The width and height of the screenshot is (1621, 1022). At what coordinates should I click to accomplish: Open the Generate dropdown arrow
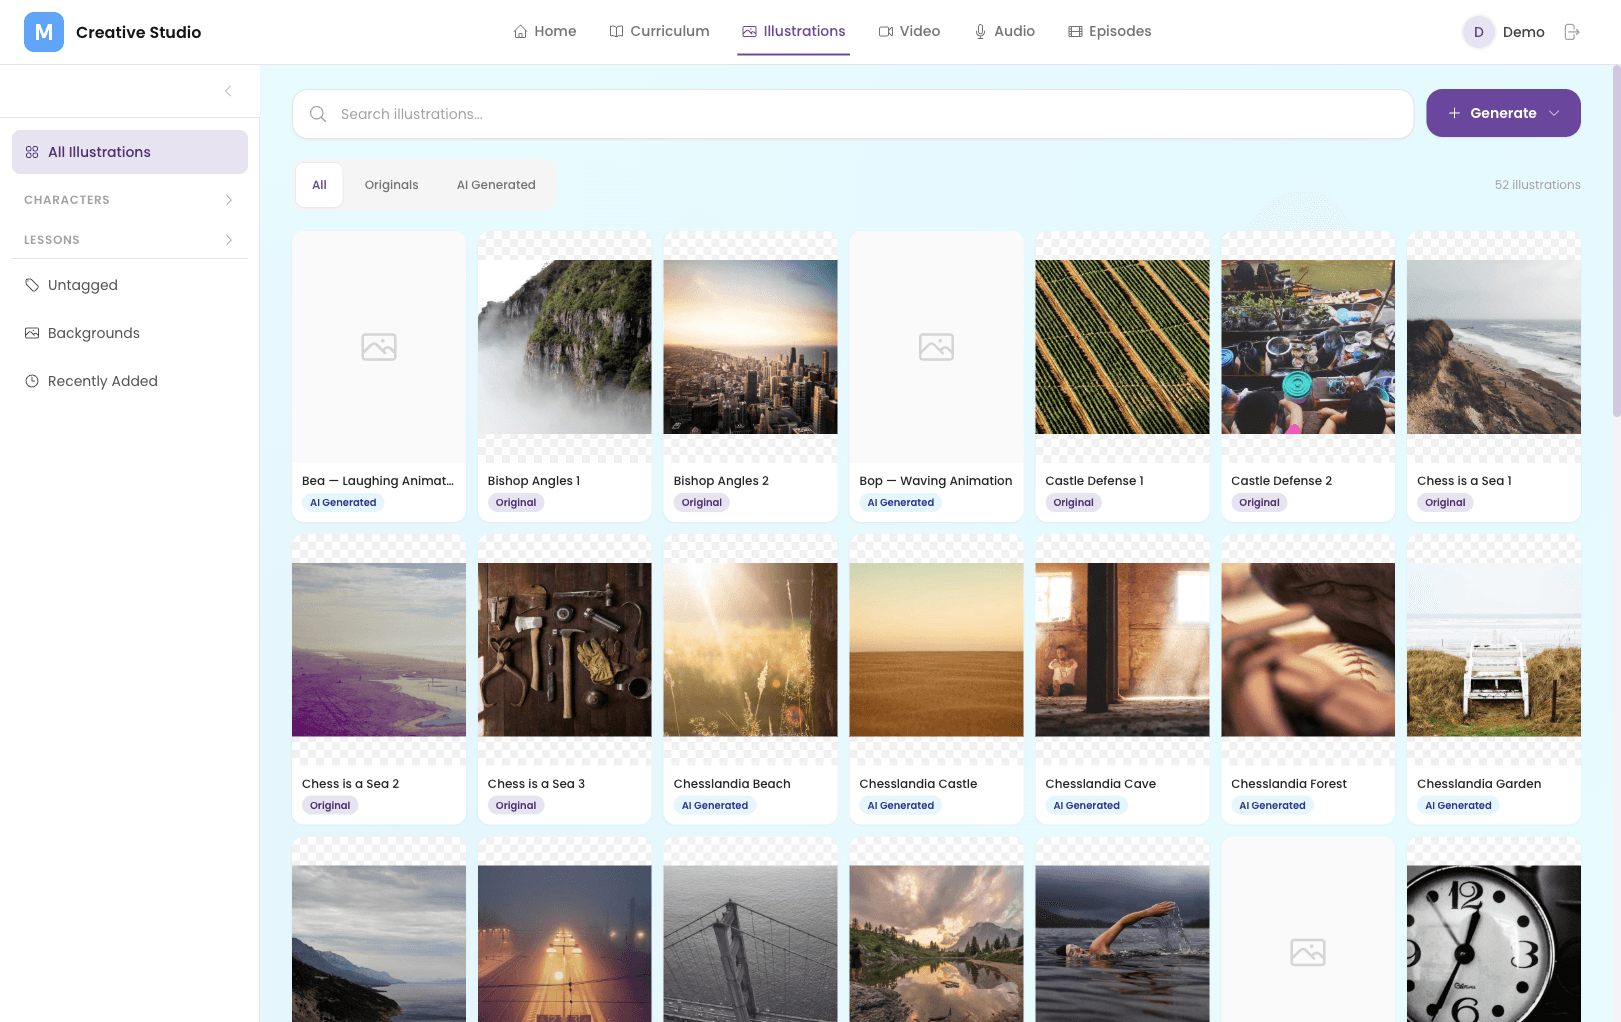[1554, 113]
